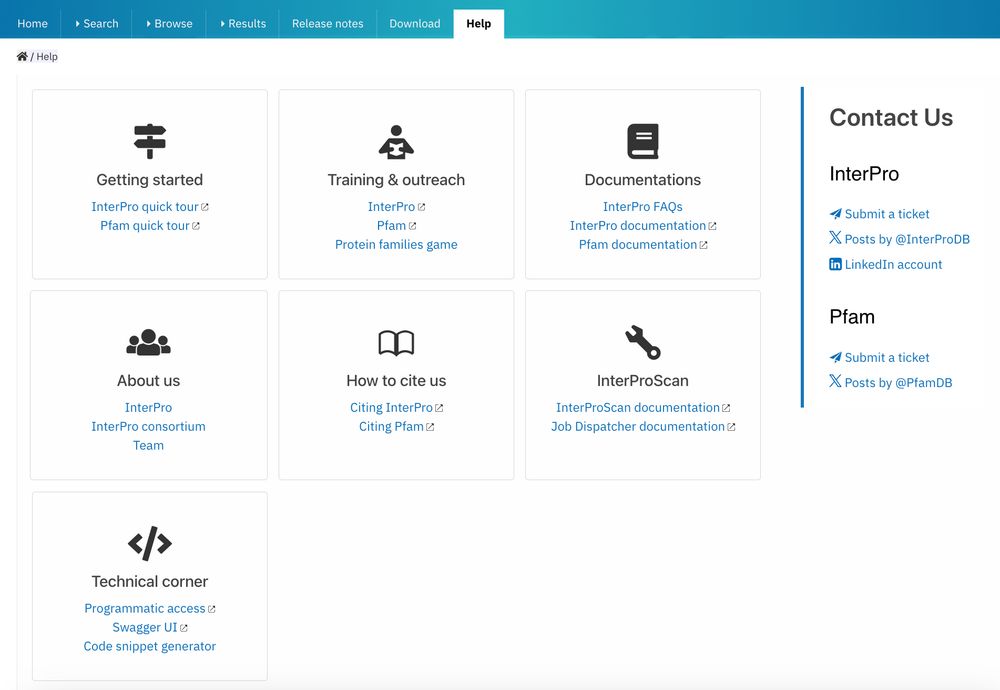
Task: Click external link icon next to Citing InterPro
Action: point(439,408)
